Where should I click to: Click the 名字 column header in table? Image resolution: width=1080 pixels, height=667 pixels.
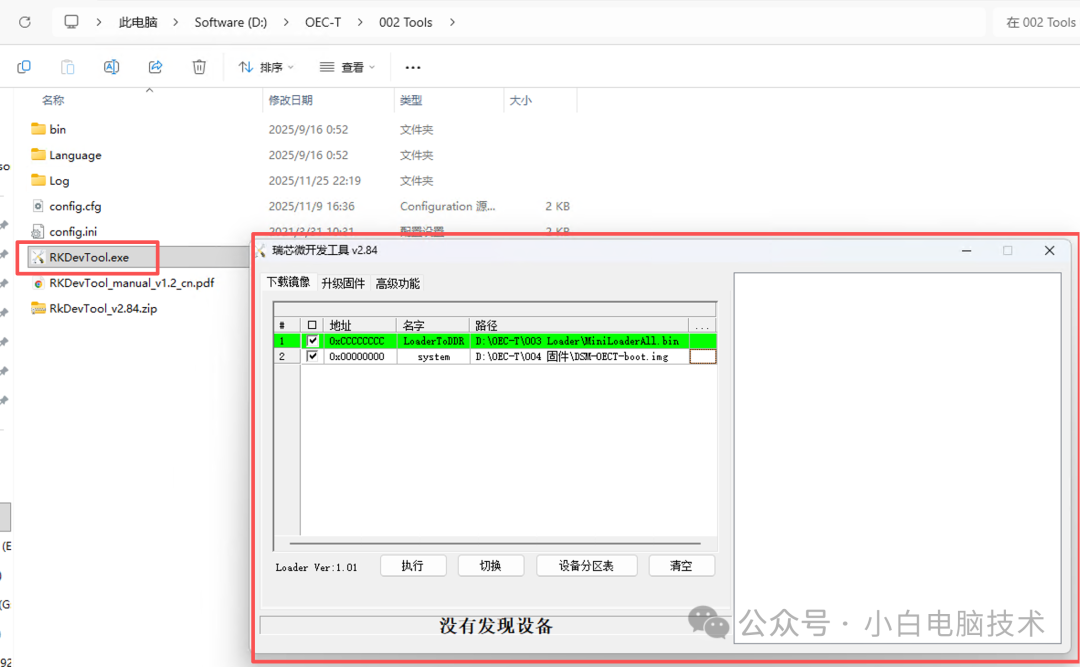(x=433, y=325)
